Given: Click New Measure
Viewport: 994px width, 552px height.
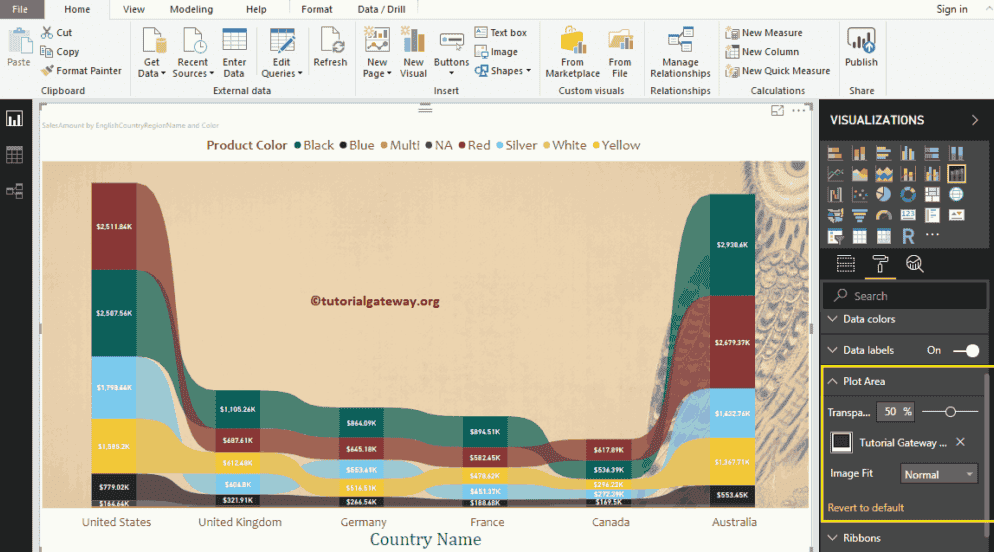Looking at the screenshot, I should tap(765, 32).
